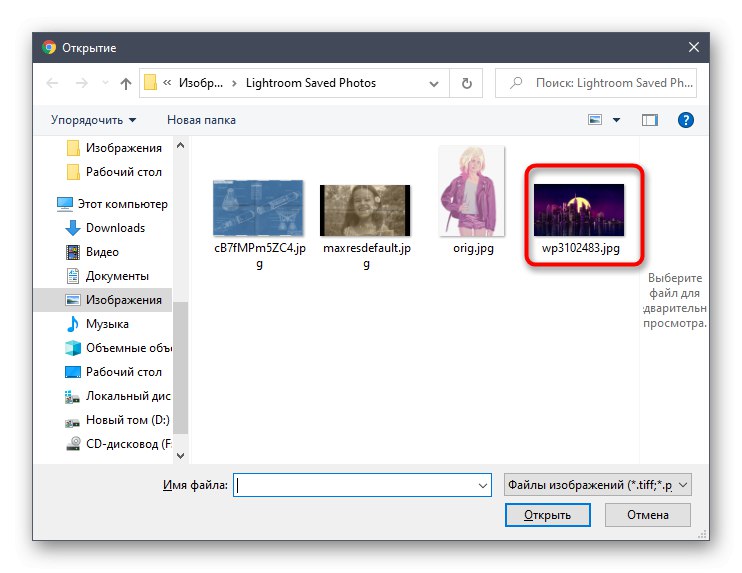Open the view options dropdown arrow
This screenshot has width=742, height=573.
pos(616,120)
